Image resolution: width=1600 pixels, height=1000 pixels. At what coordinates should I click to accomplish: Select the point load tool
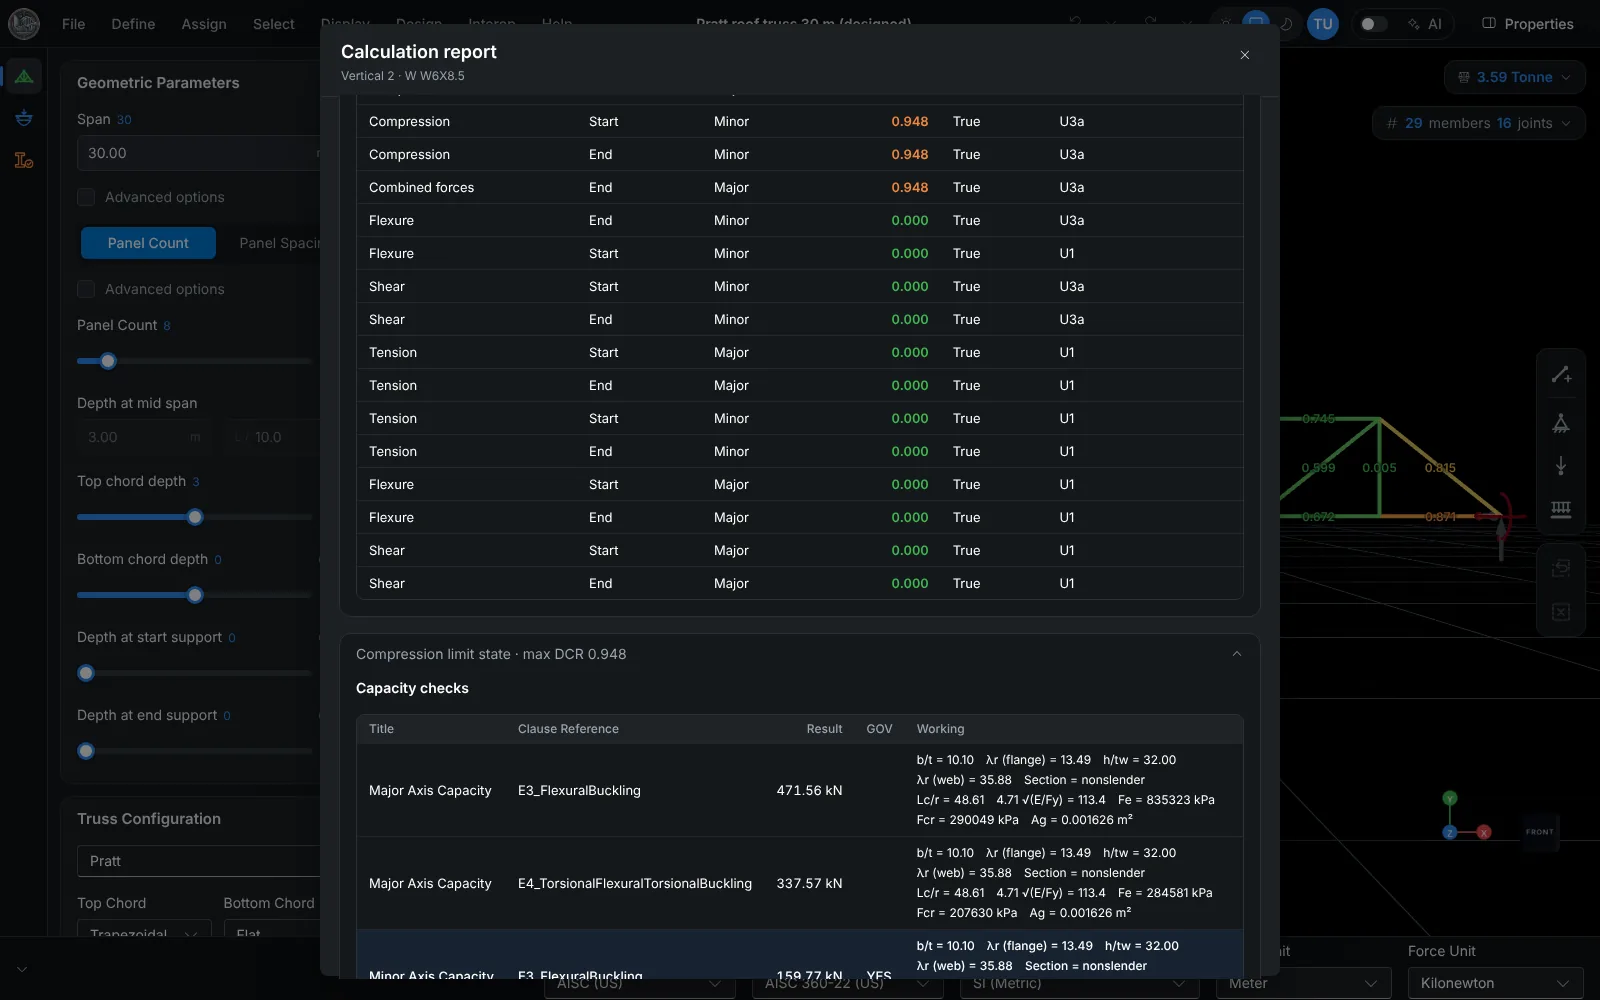pyautogui.click(x=1561, y=466)
